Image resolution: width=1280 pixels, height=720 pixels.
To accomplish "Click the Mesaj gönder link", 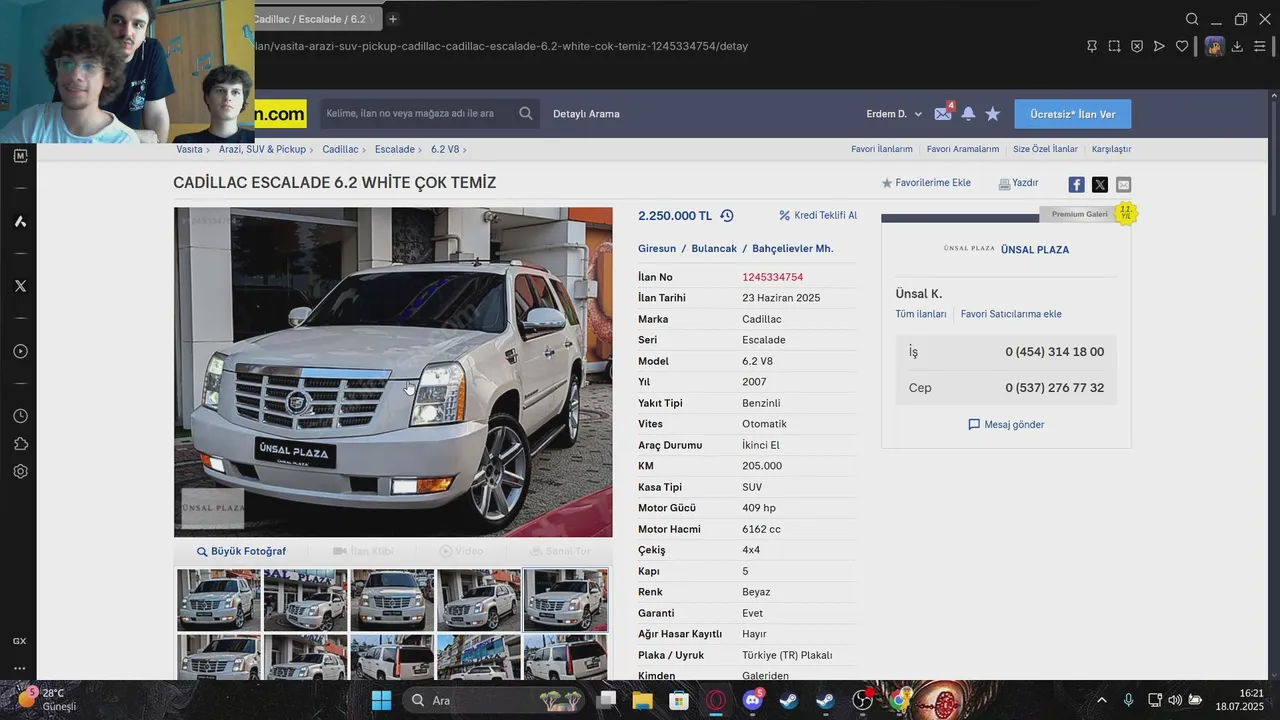I will (1006, 425).
